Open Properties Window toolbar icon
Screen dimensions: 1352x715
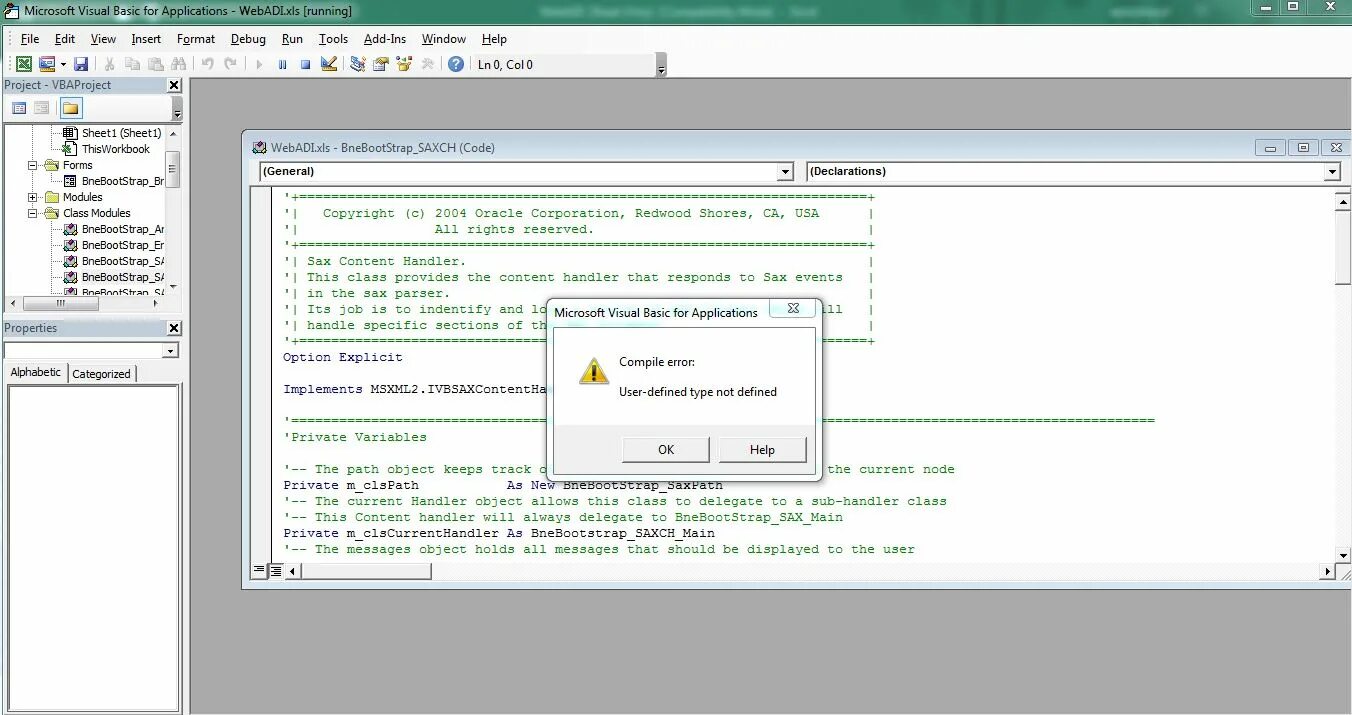click(381, 64)
